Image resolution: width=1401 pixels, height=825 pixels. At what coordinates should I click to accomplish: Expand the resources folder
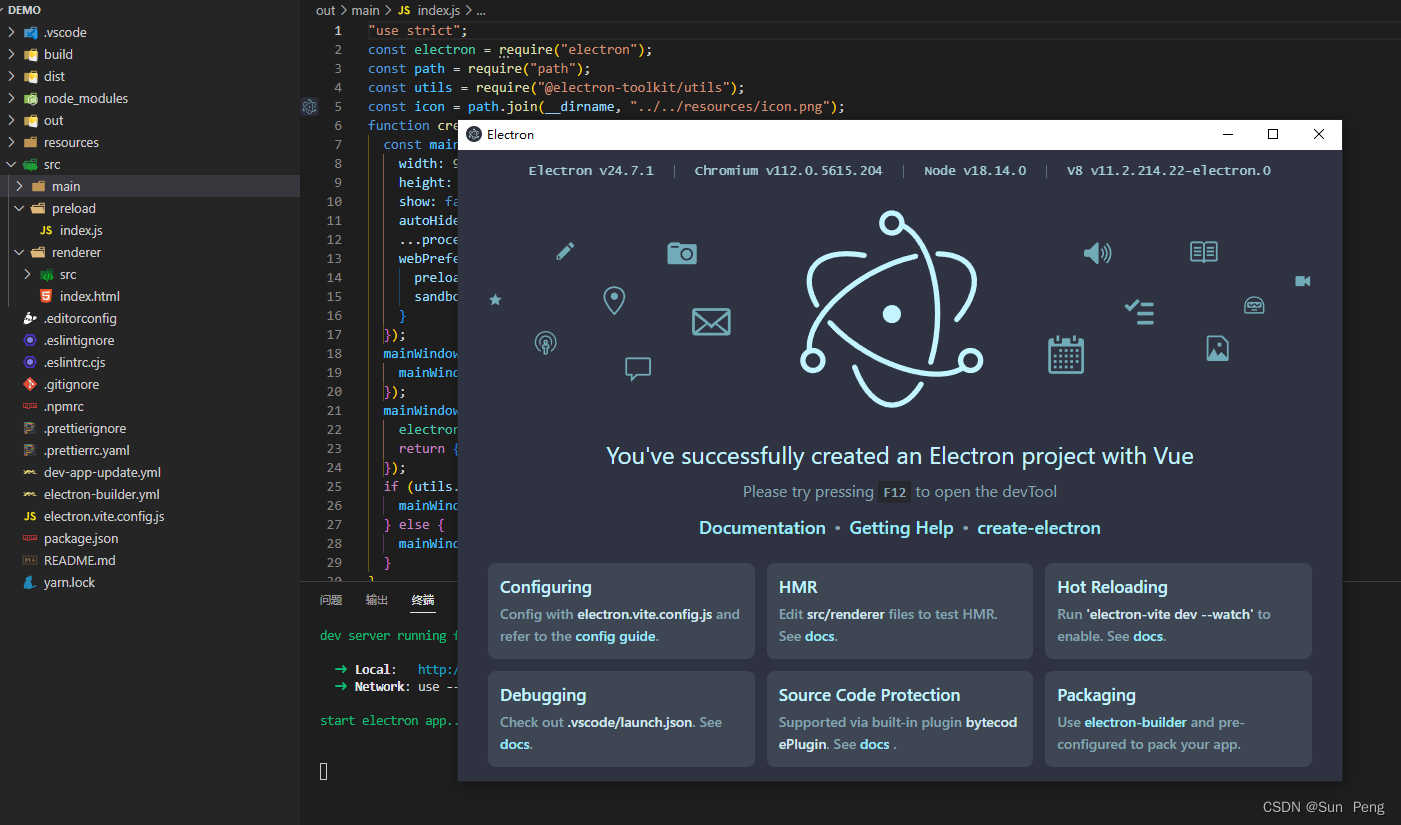click(11, 142)
